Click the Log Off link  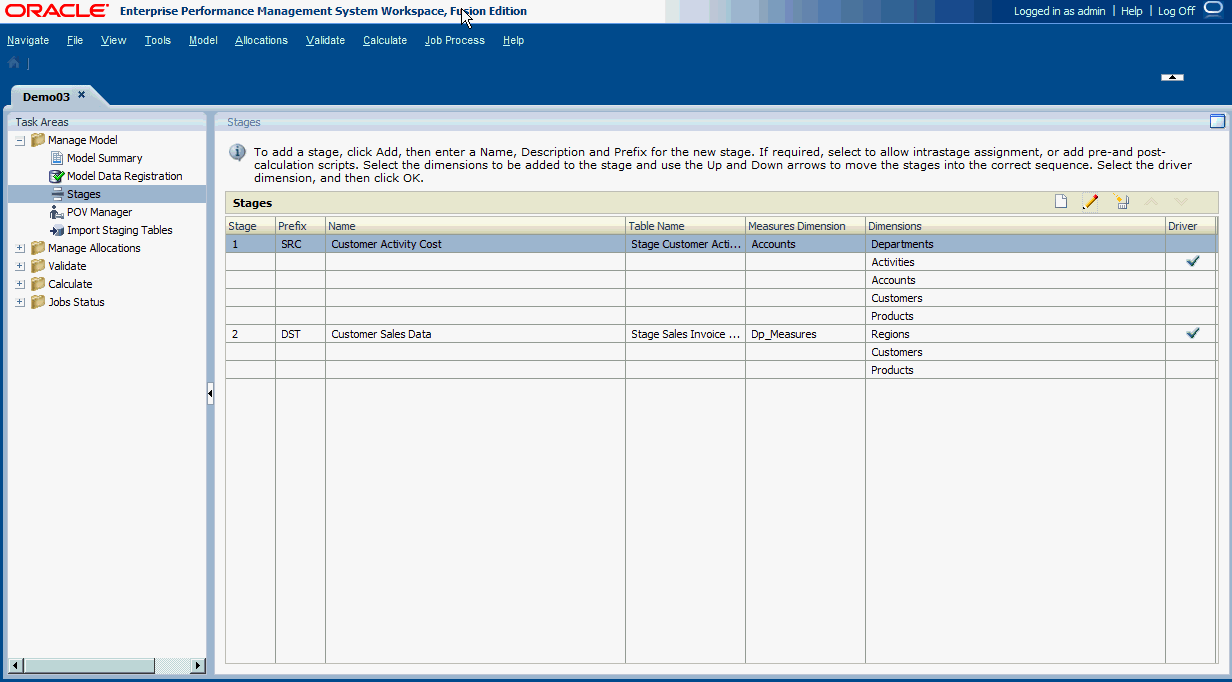pyautogui.click(x=1176, y=11)
